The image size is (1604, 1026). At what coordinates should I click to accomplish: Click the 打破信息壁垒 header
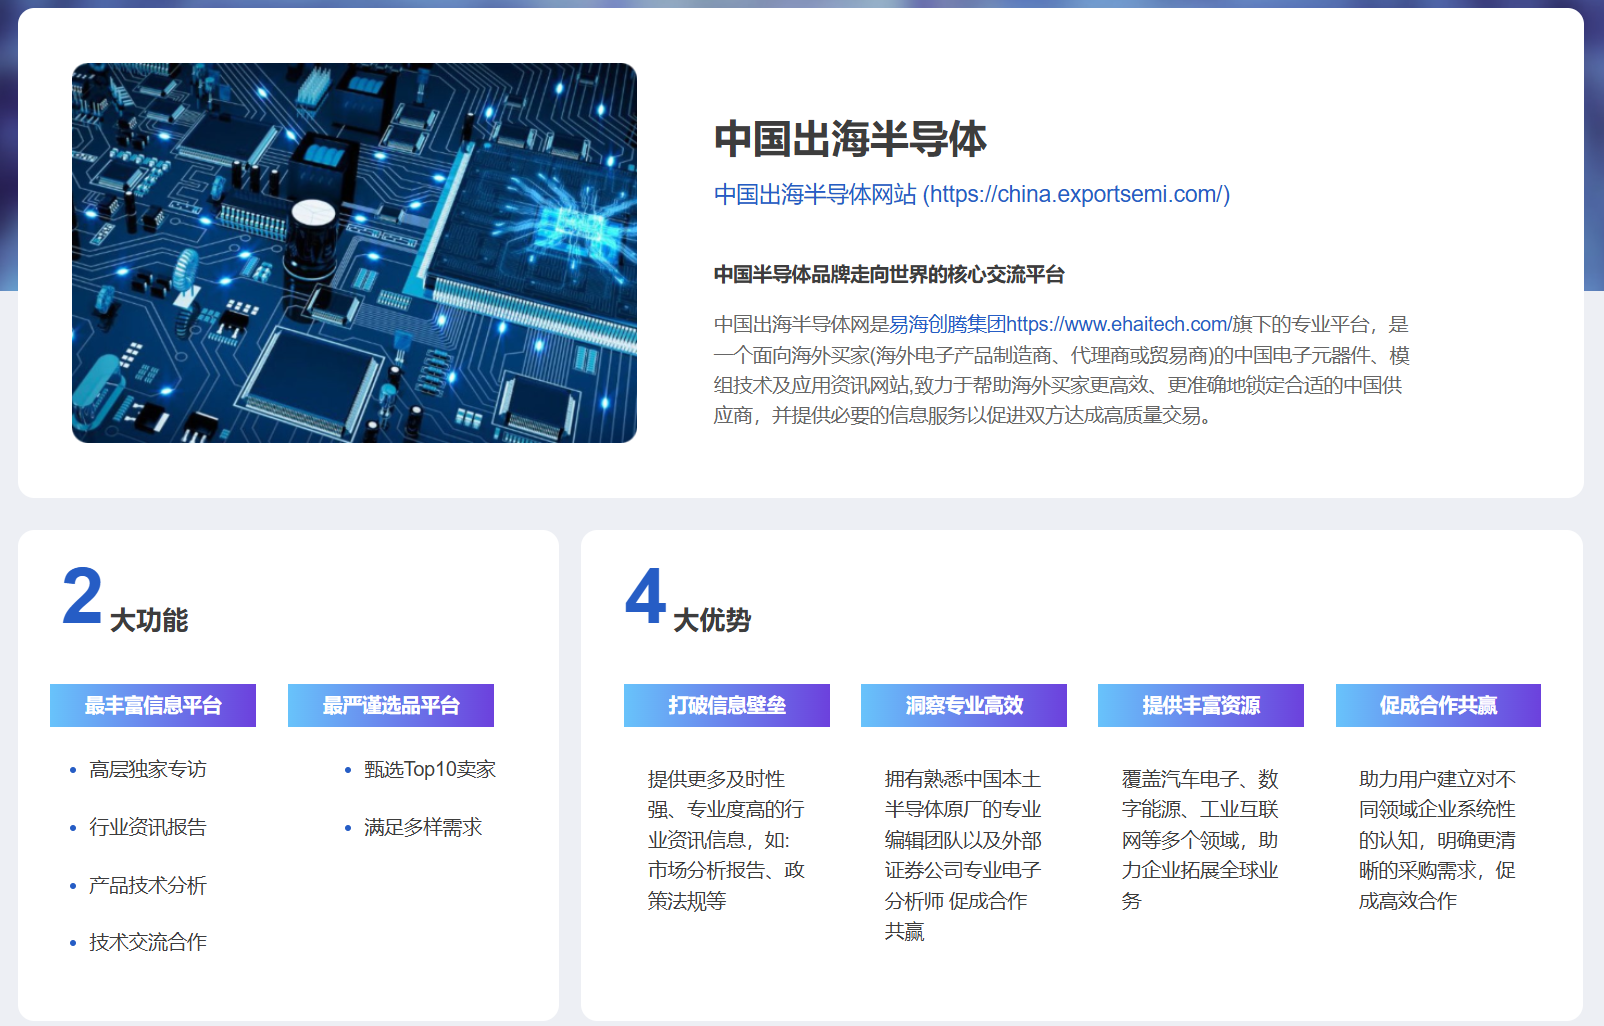[726, 705]
